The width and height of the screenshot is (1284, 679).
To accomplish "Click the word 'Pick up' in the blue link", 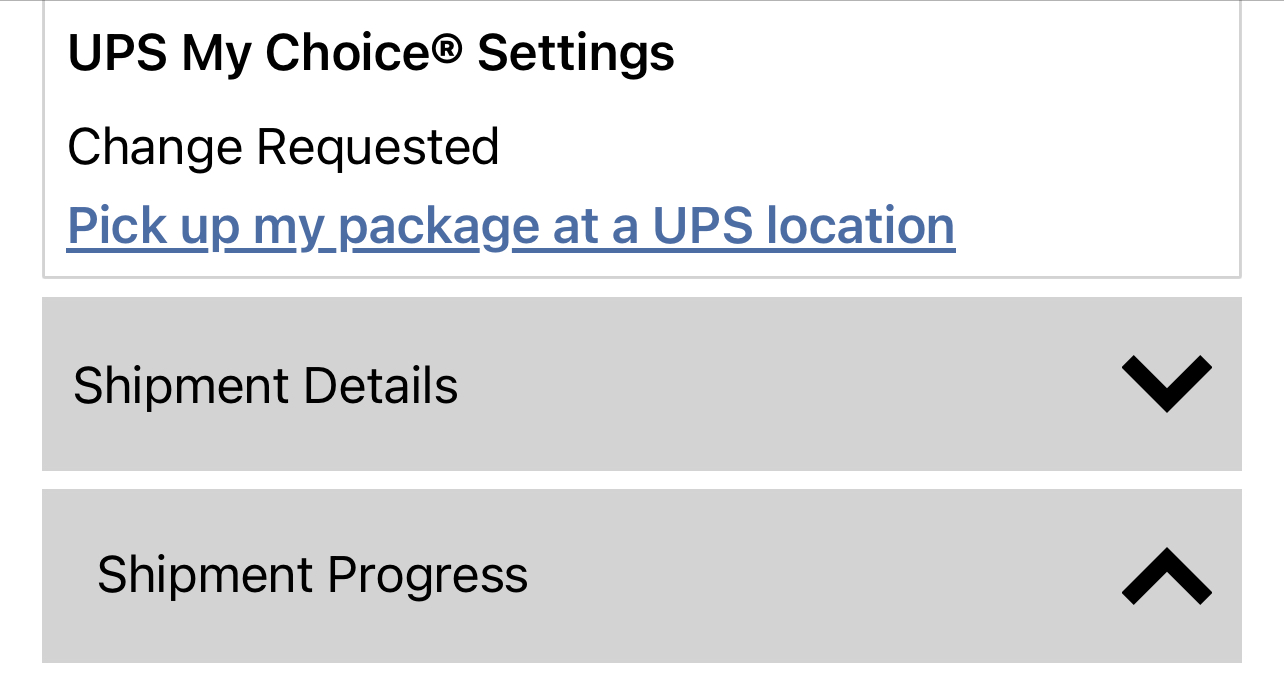I will click(153, 226).
